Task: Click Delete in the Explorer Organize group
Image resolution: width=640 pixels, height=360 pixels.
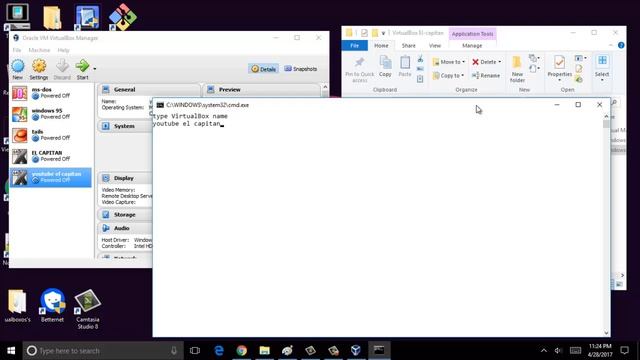Action: tap(486, 62)
